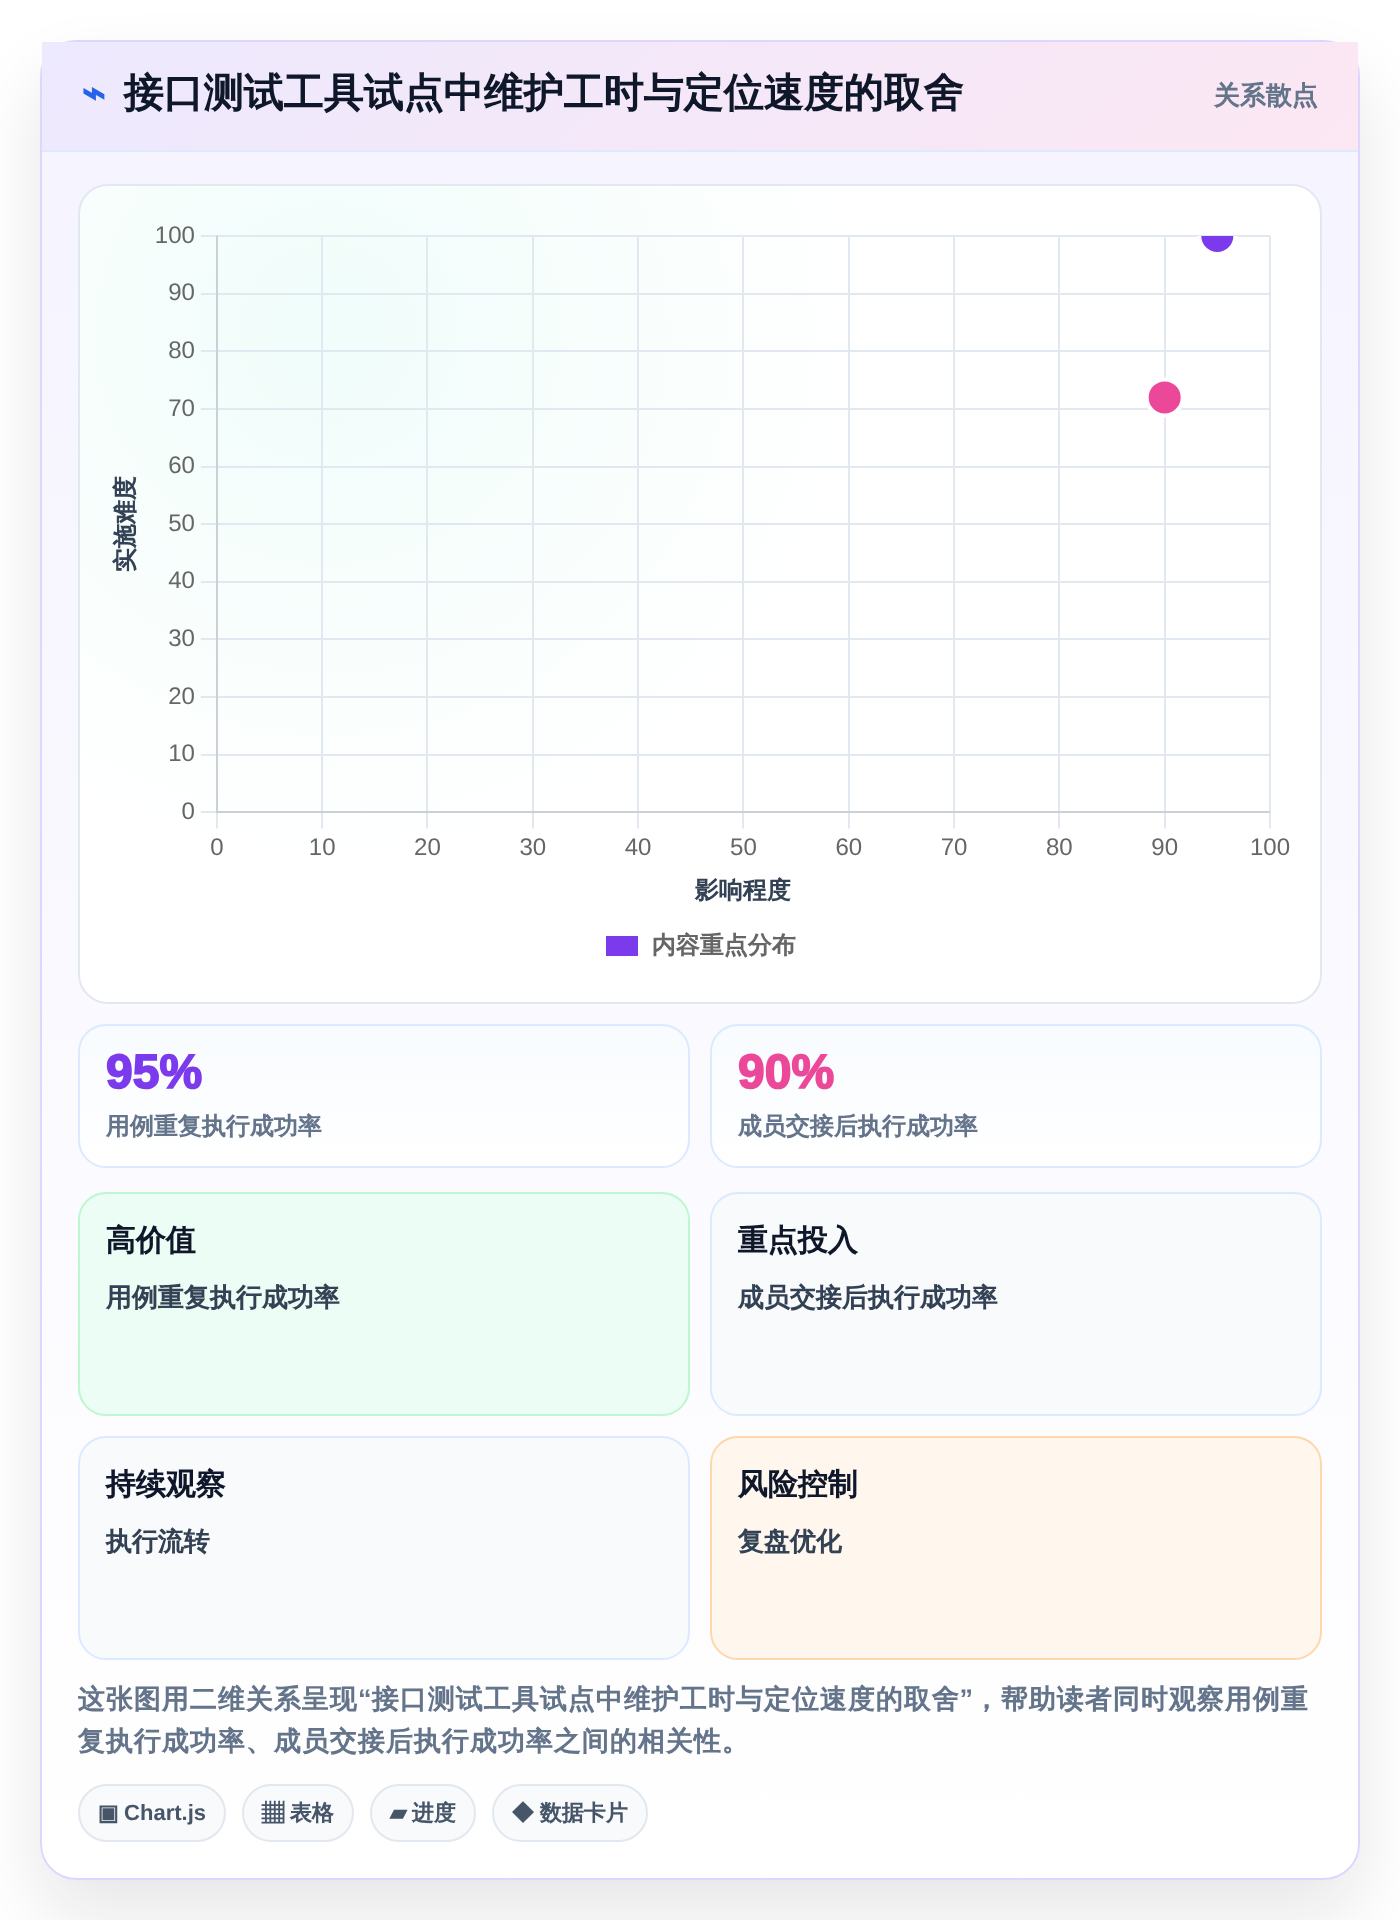Click the title 接口测试工具试点中维护工时与定位速度的取舍
Screen dimensions: 1400x1920
coord(543,95)
